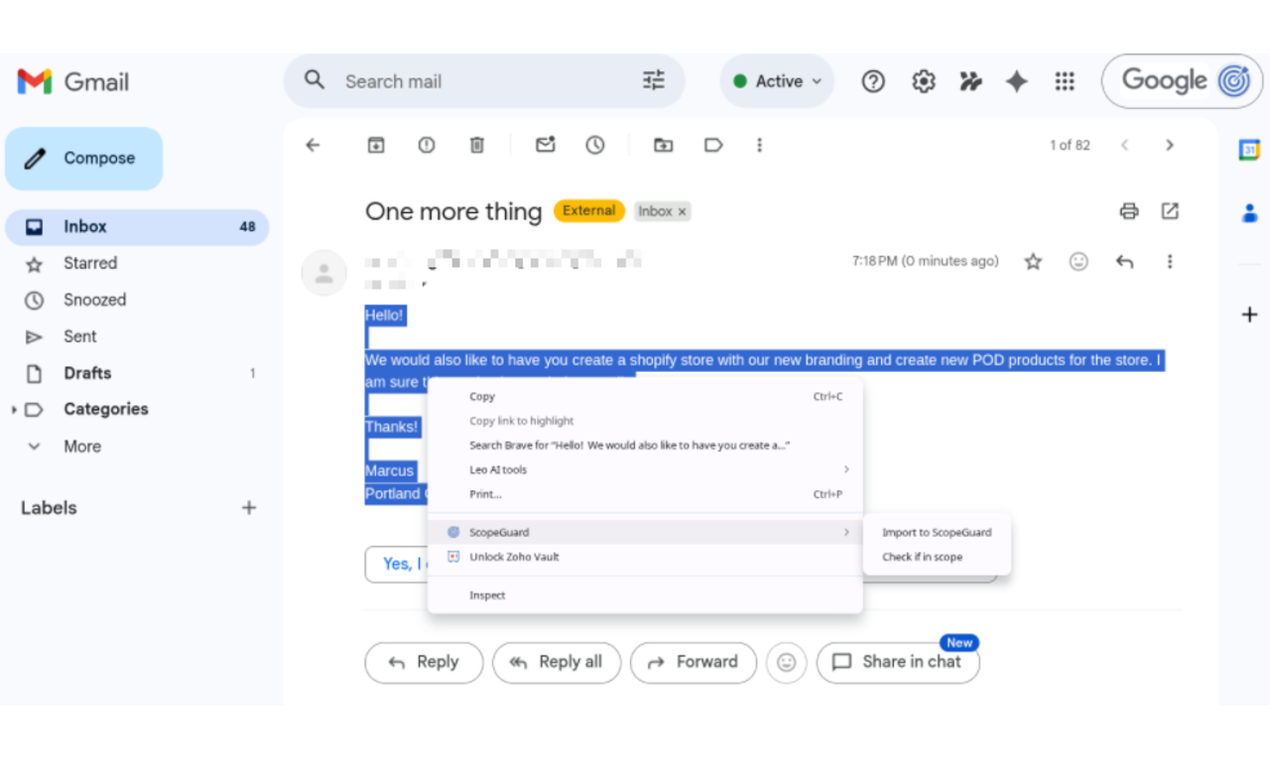The width and height of the screenshot is (1270, 760).
Task: Click the Forward button
Action: [693, 662]
